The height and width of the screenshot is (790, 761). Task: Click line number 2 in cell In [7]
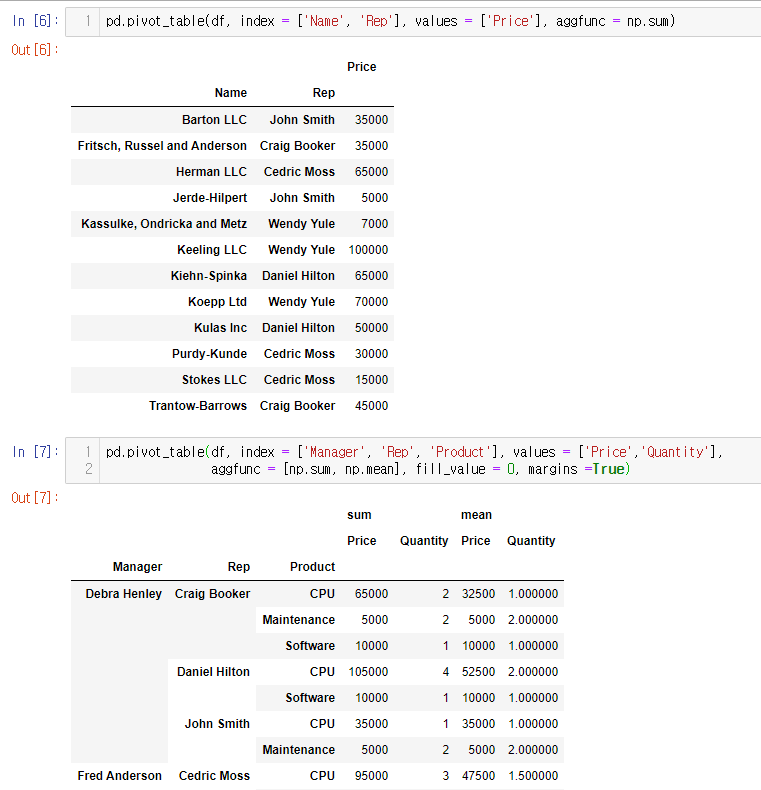tap(88, 469)
